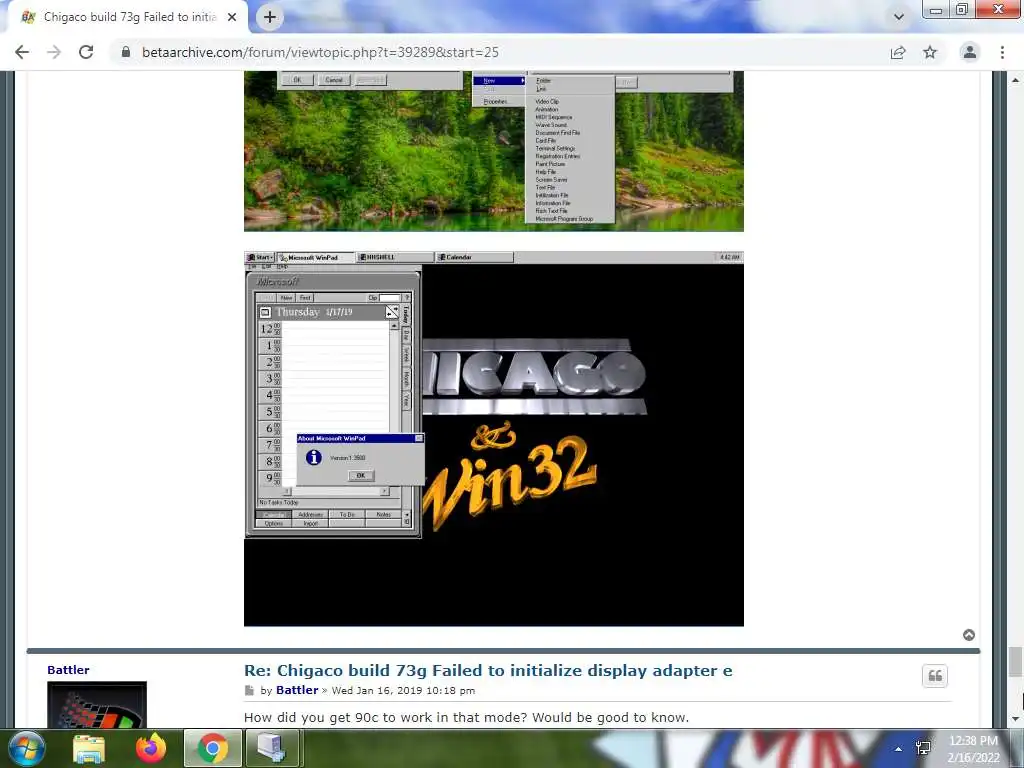
Task: Open a new browser tab
Action: point(270,17)
